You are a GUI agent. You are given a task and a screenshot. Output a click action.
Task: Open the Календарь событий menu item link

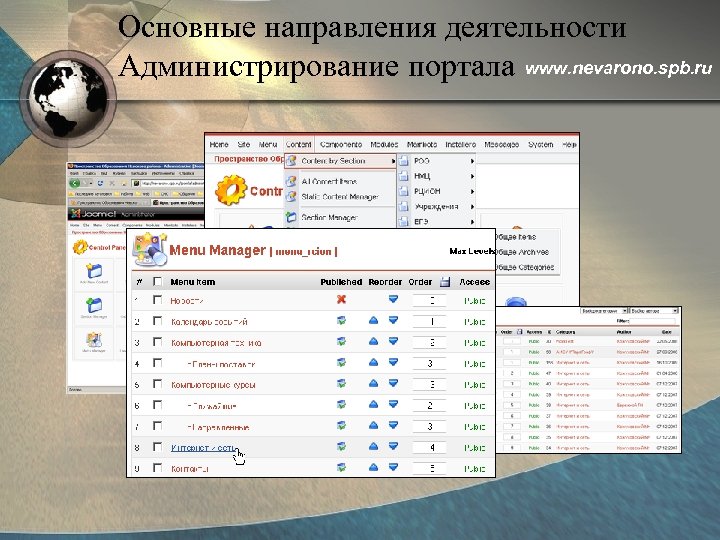(209, 322)
